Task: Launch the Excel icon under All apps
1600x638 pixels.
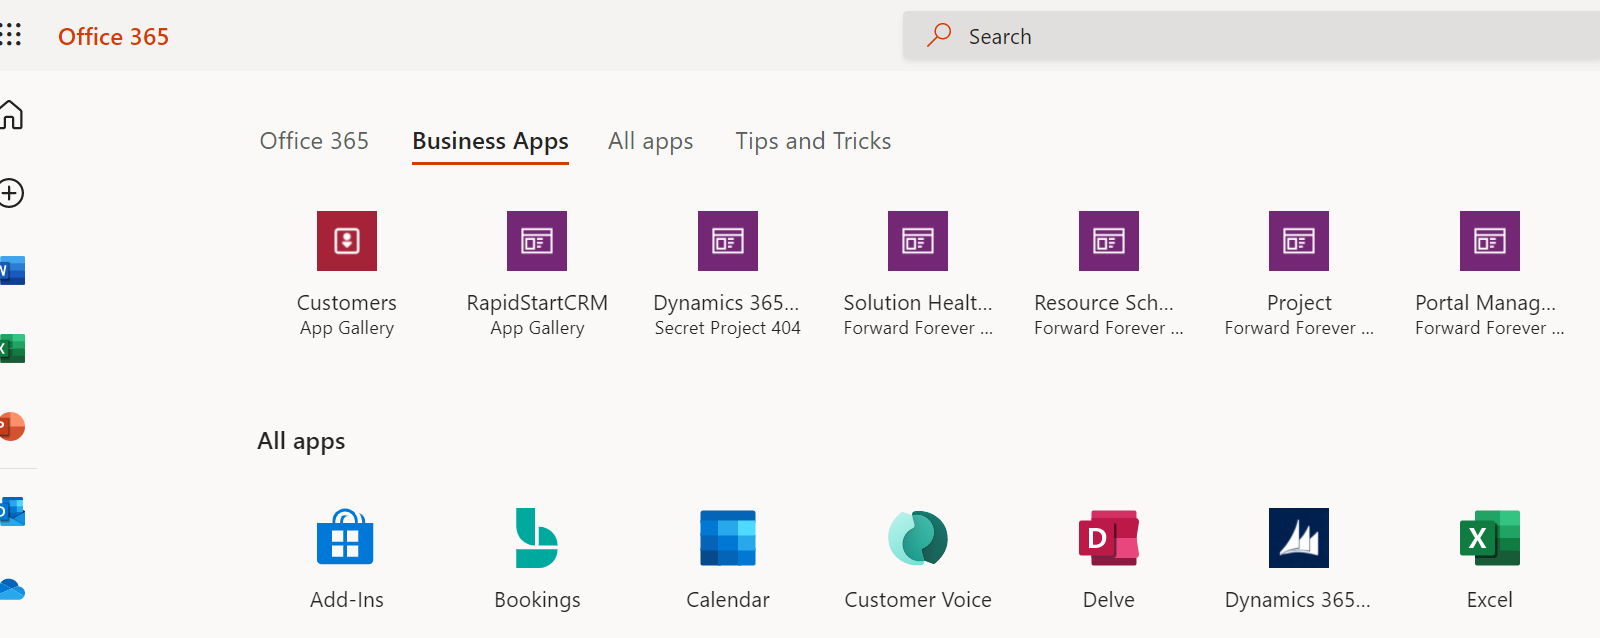Action: tap(1490, 538)
